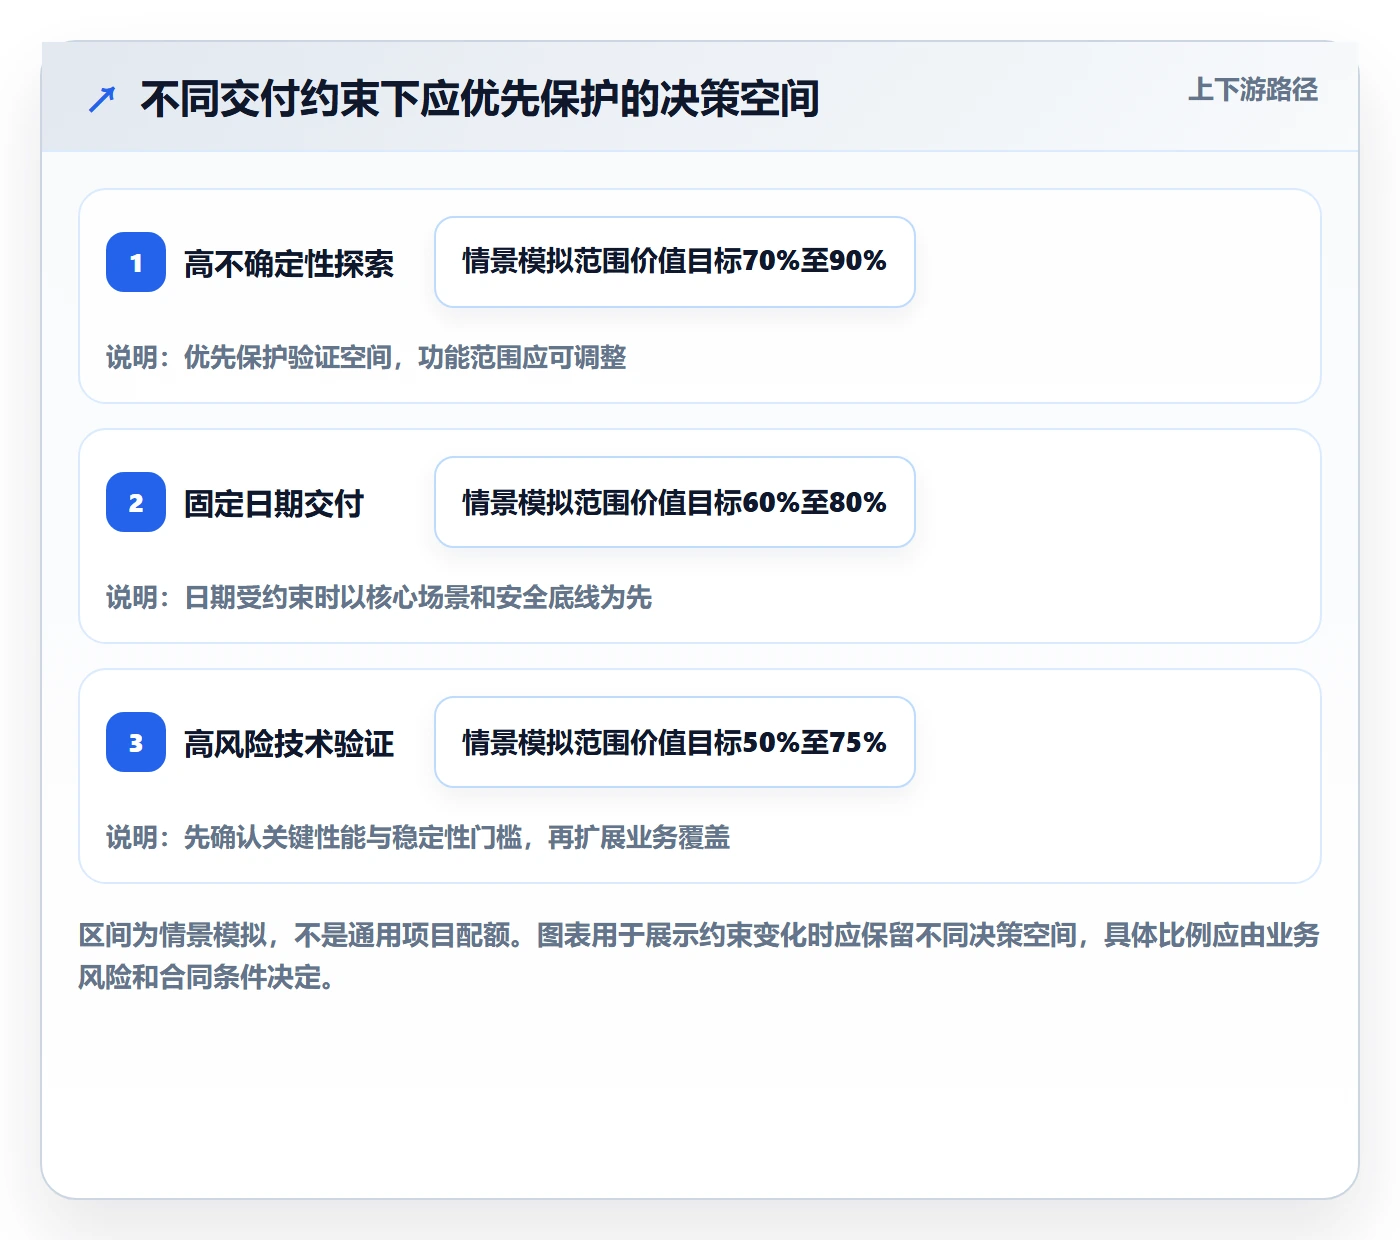Viewport: 1400px width, 1240px height.
Task: Click the footer paragraph starting 区间为情景模拟
Action: 699,956
